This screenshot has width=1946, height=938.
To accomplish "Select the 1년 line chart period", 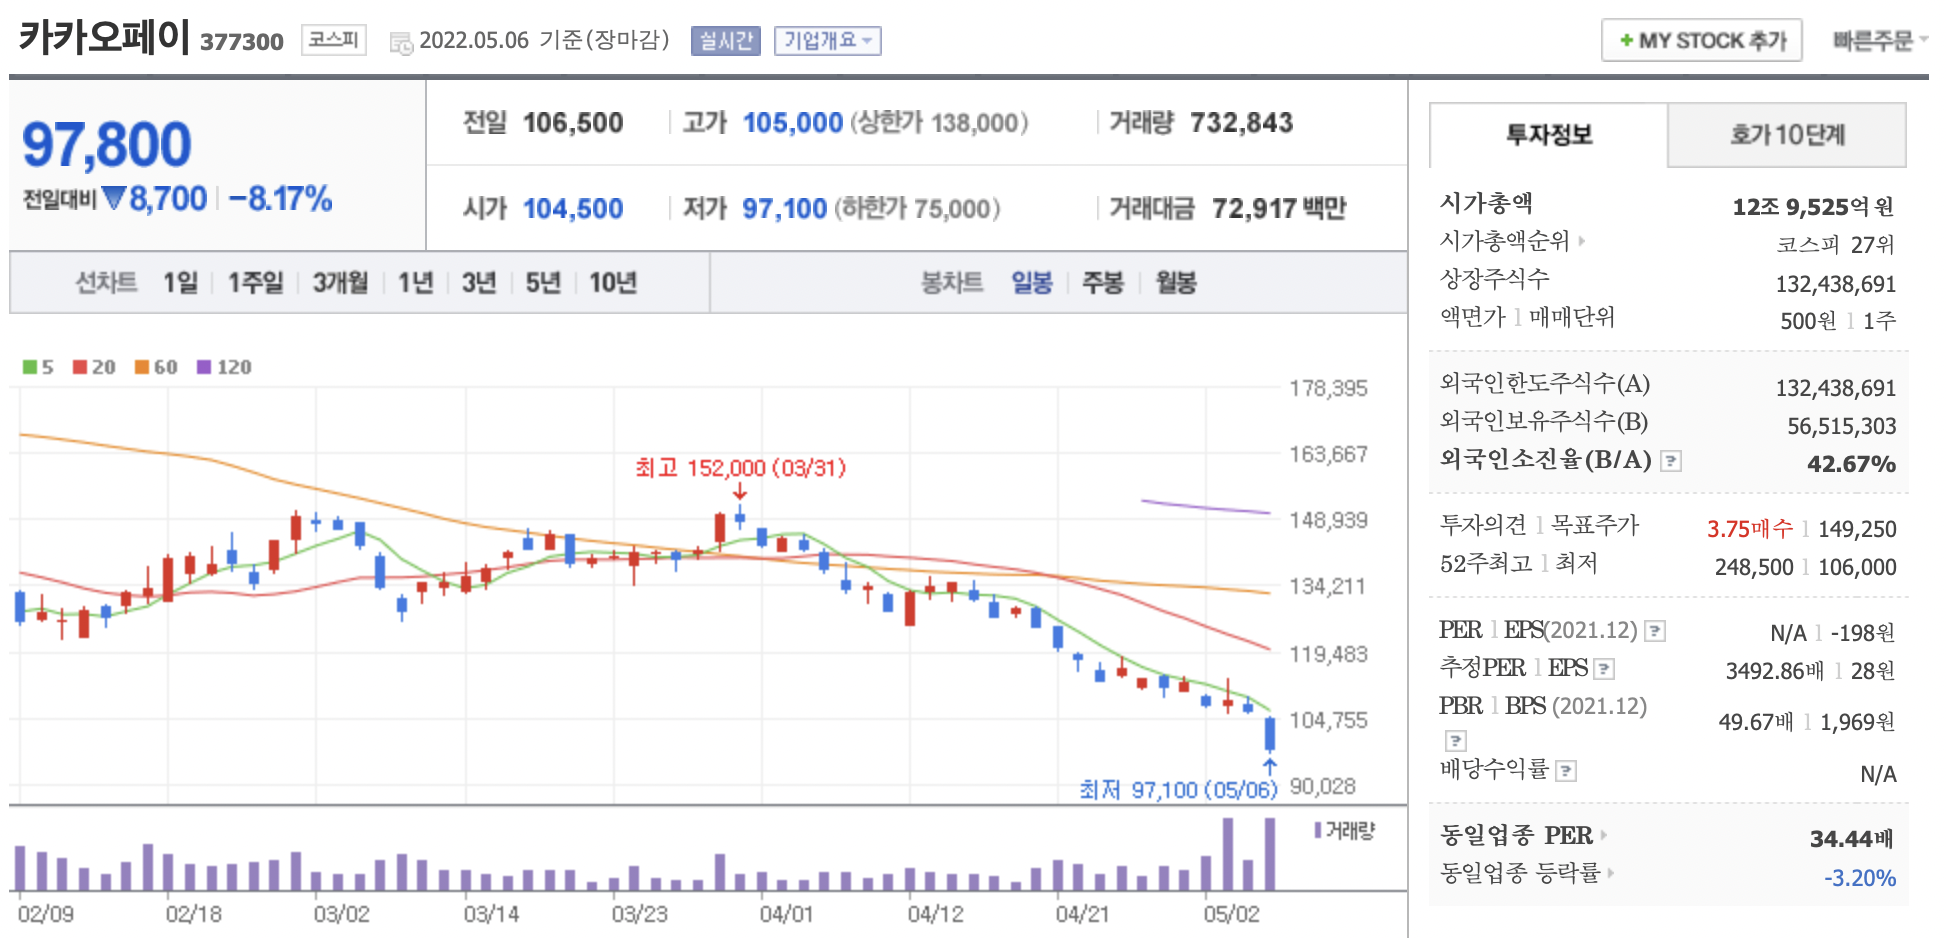I will (415, 283).
